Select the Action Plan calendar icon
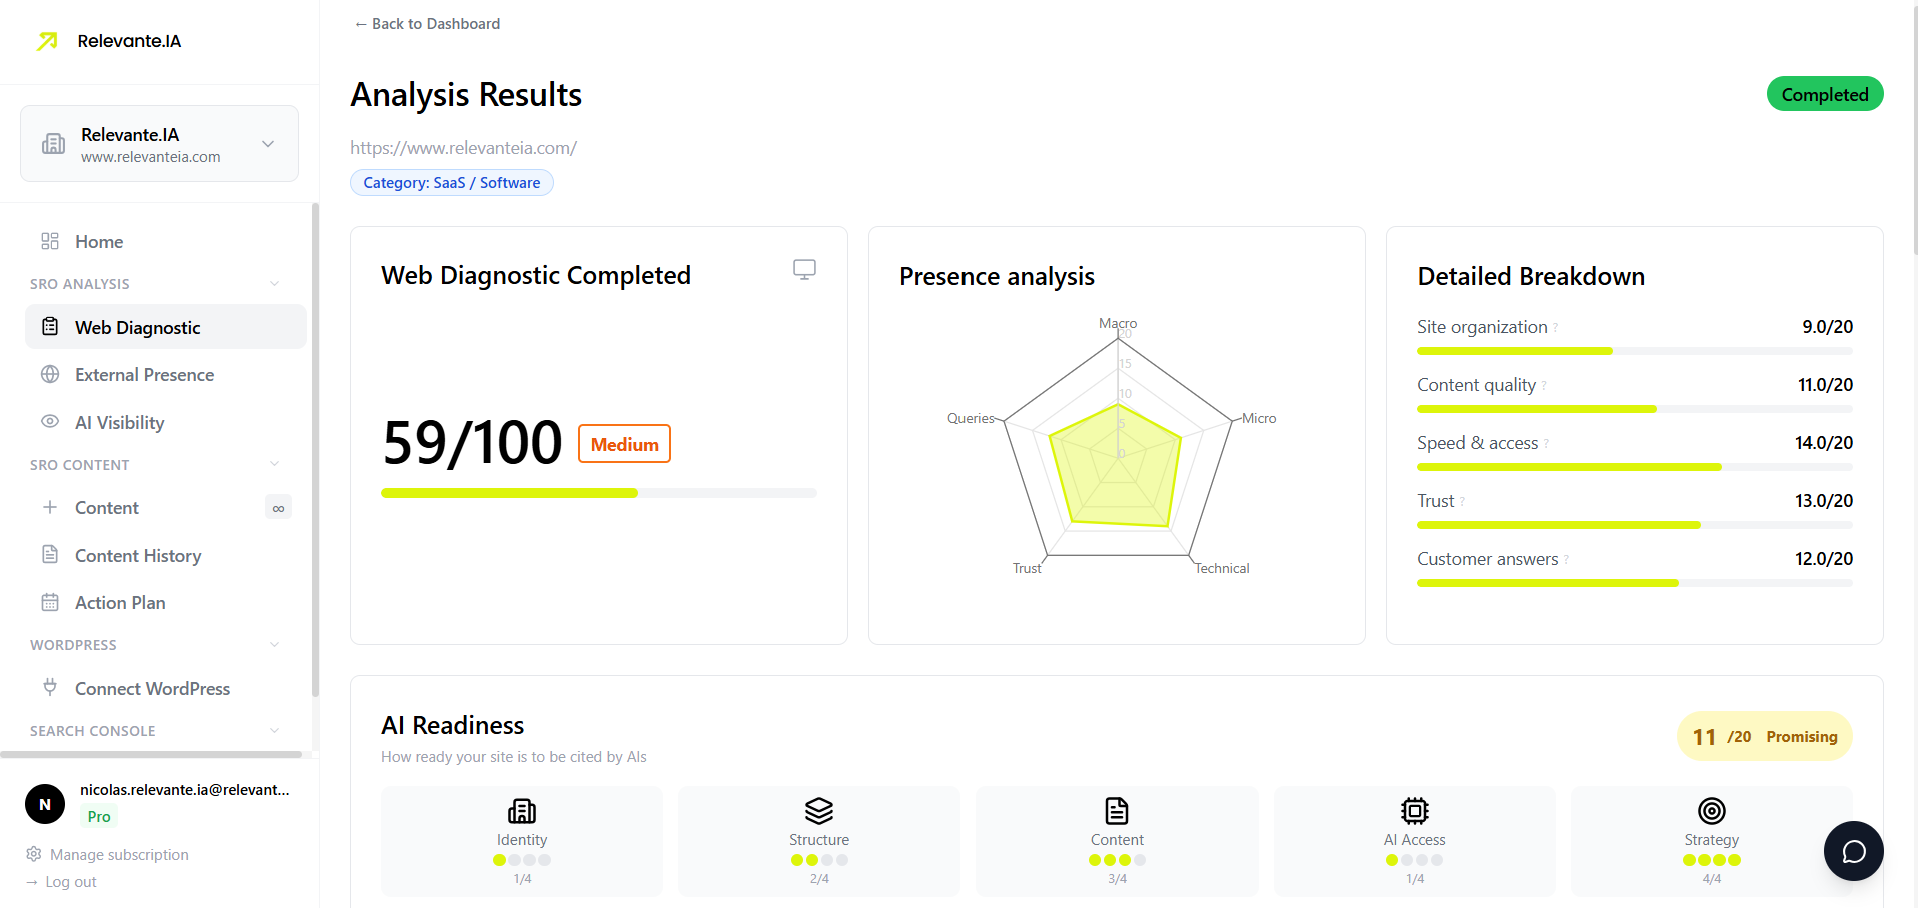1918x908 pixels. click(49, 602)
